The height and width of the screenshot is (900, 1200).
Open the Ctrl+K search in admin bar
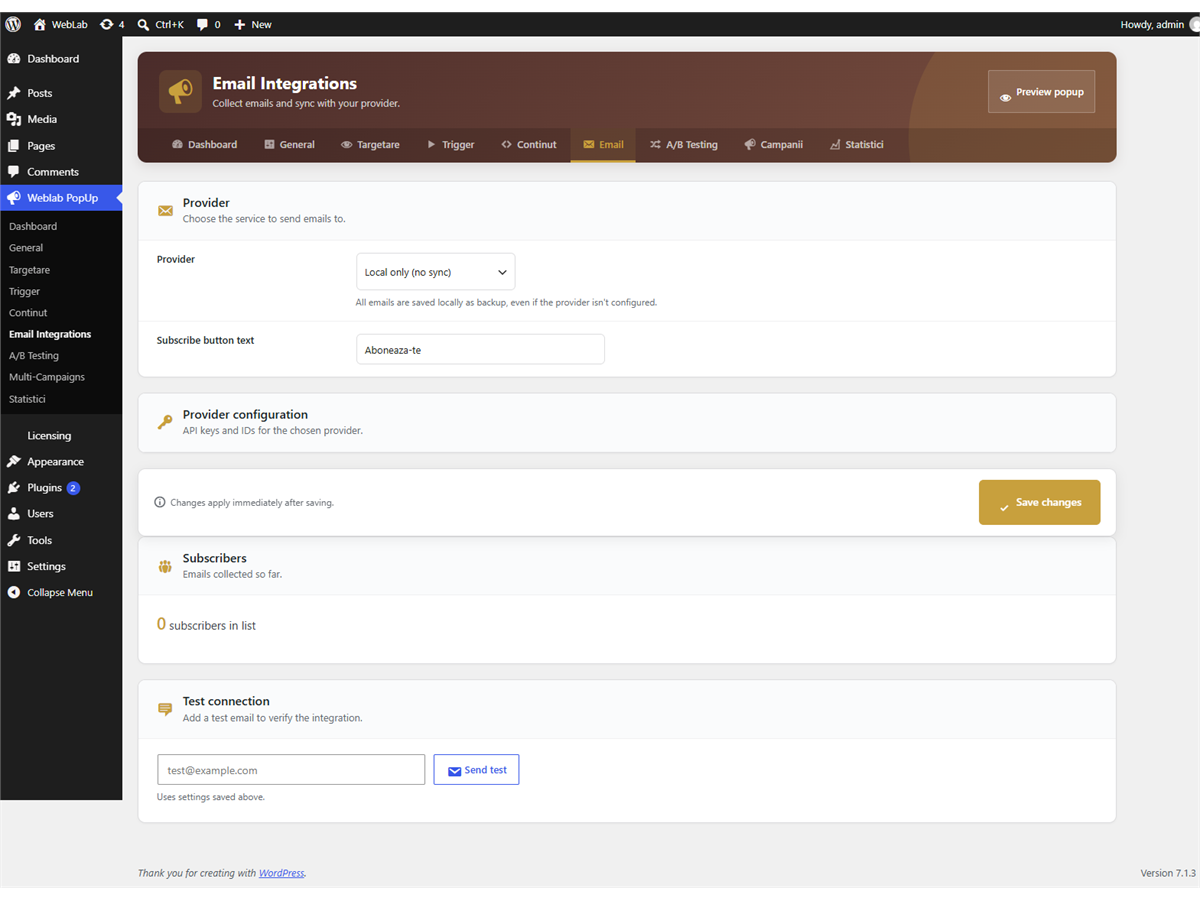160,24
